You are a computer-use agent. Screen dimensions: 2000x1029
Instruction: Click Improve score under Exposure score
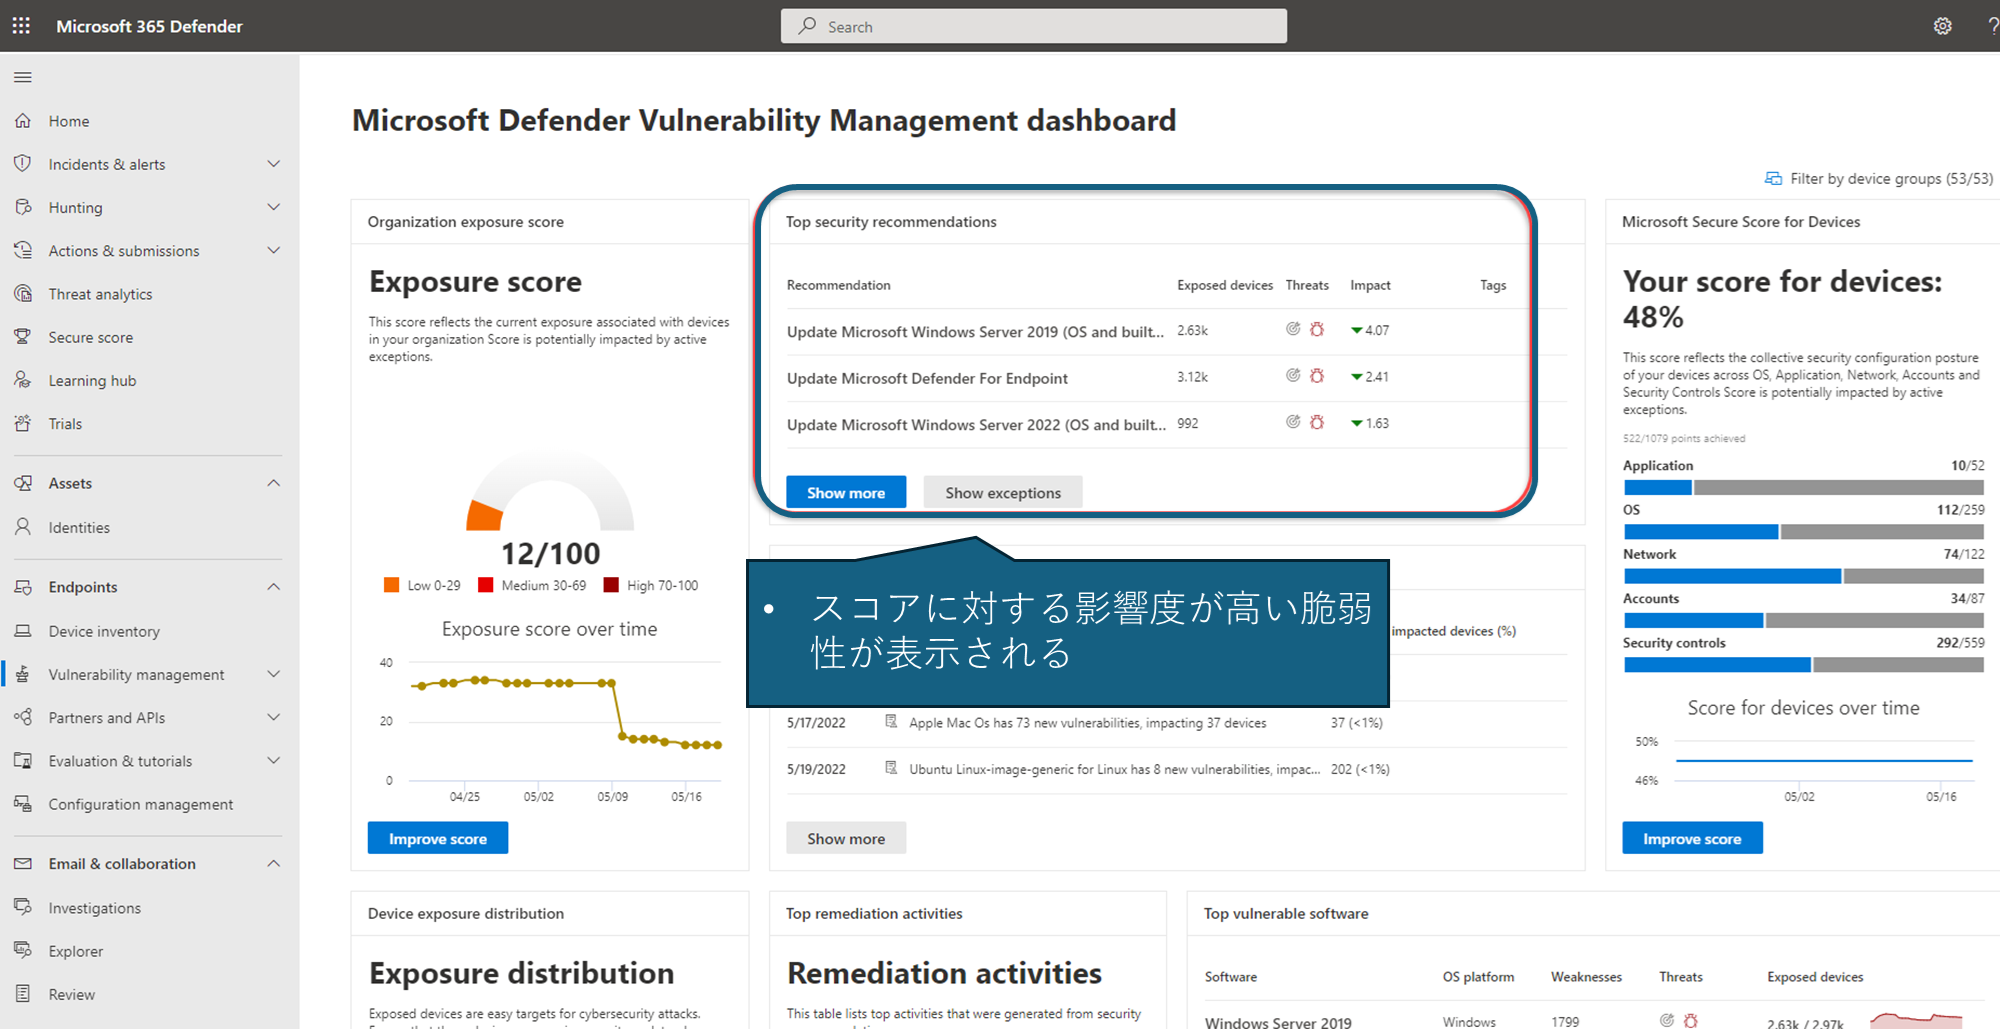coord(438,838)
